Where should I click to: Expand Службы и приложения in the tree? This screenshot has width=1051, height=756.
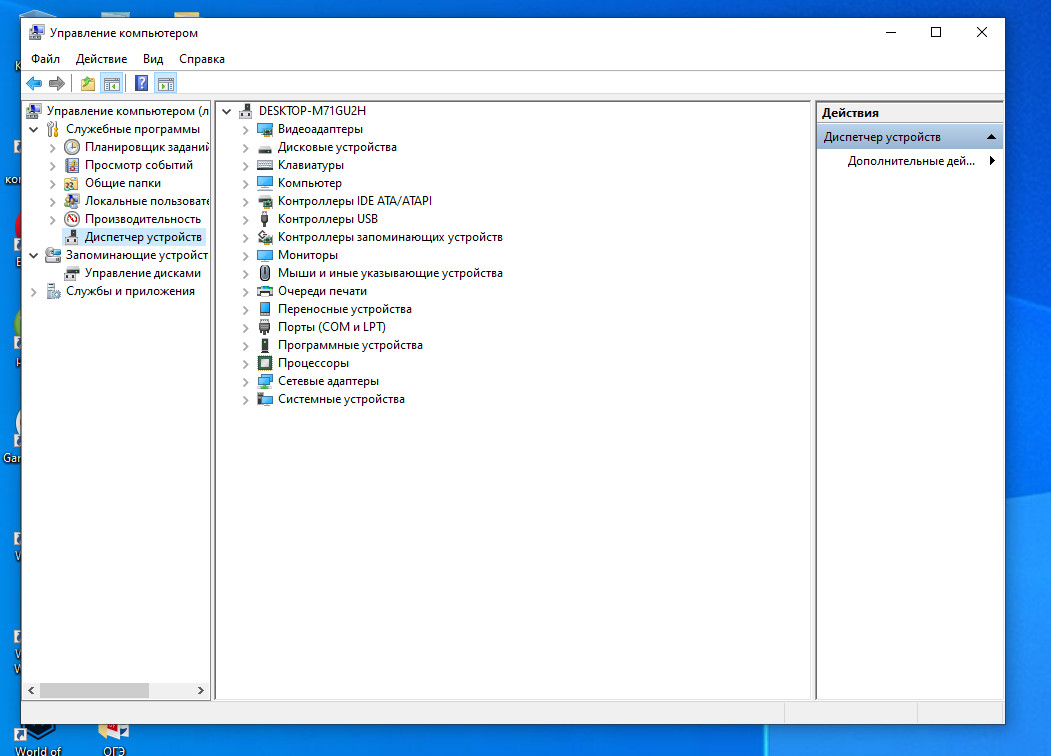(x=34, y=291)
